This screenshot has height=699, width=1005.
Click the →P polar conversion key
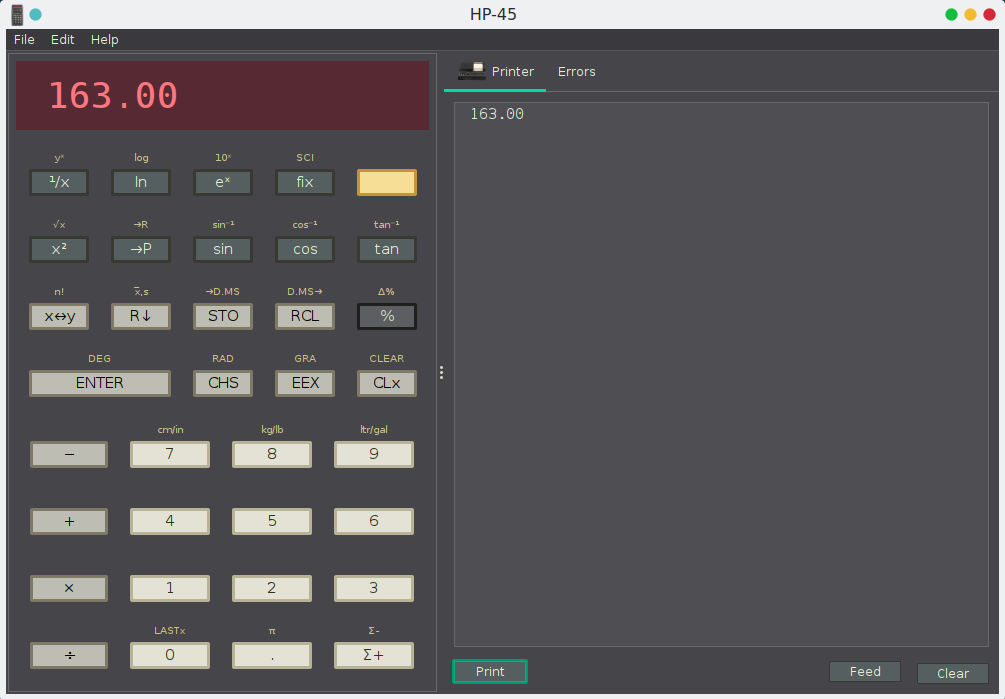[x=141, y=249]
